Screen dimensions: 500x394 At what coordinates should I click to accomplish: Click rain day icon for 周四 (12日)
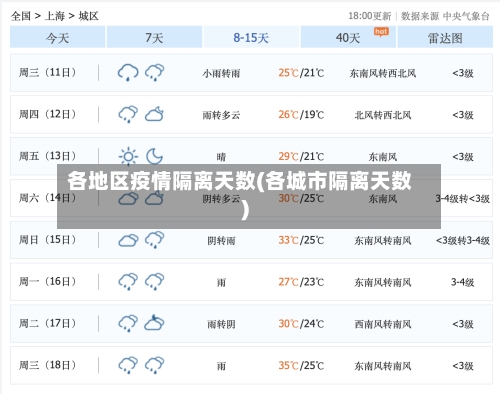128,114
